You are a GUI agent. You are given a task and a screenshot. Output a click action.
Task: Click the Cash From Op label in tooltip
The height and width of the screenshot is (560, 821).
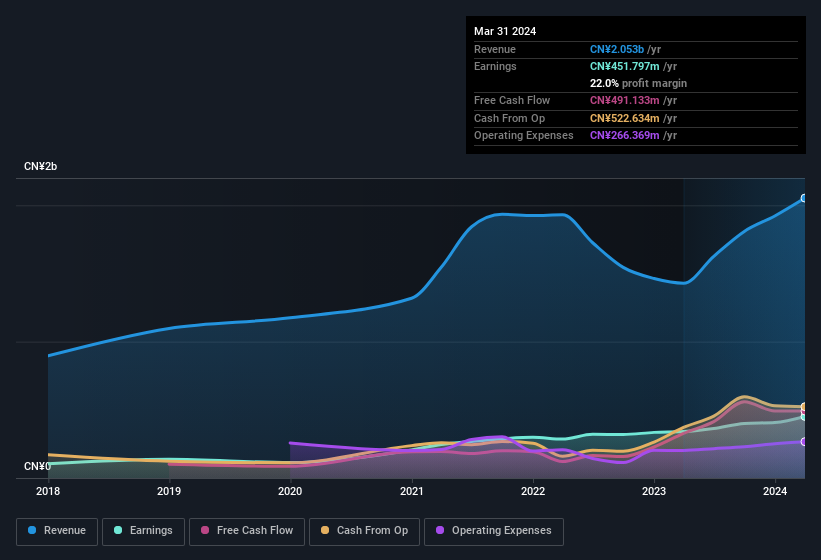point(509,118)
